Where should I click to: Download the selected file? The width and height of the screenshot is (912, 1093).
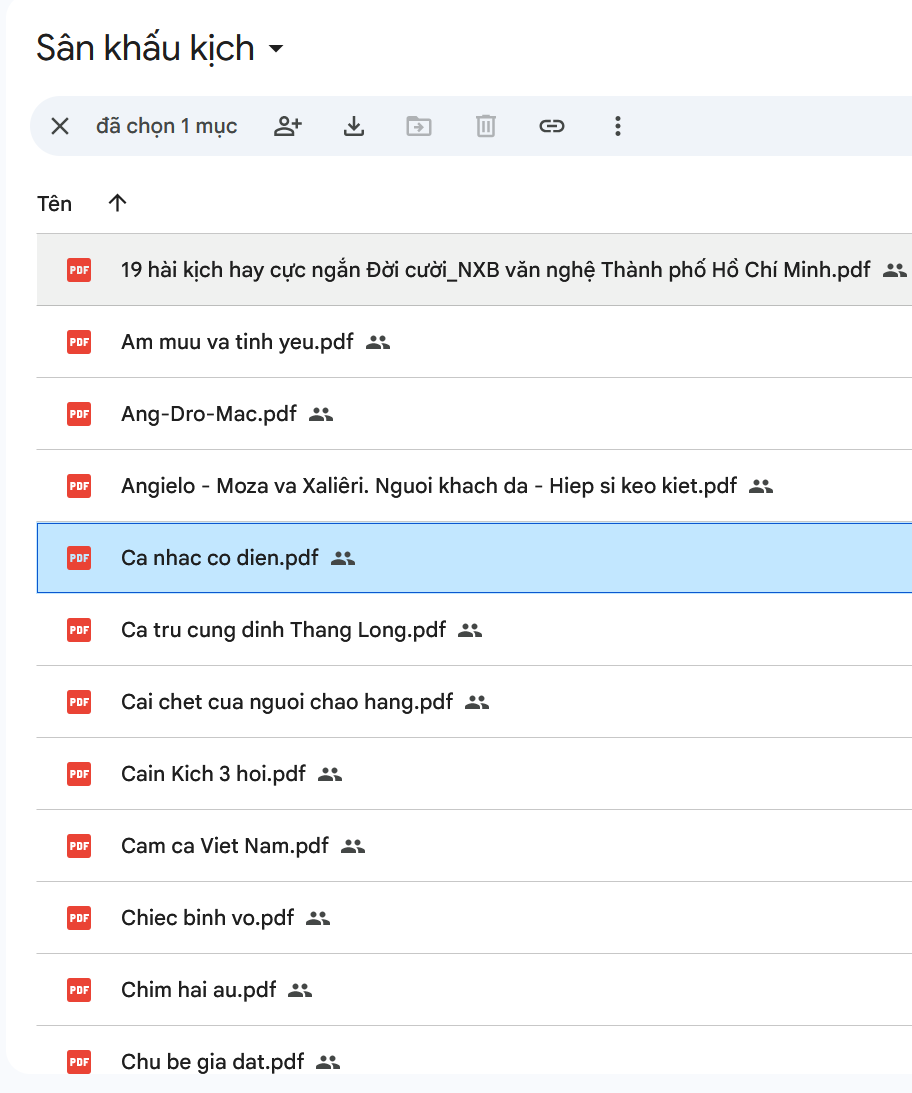[x=353, y=126]
